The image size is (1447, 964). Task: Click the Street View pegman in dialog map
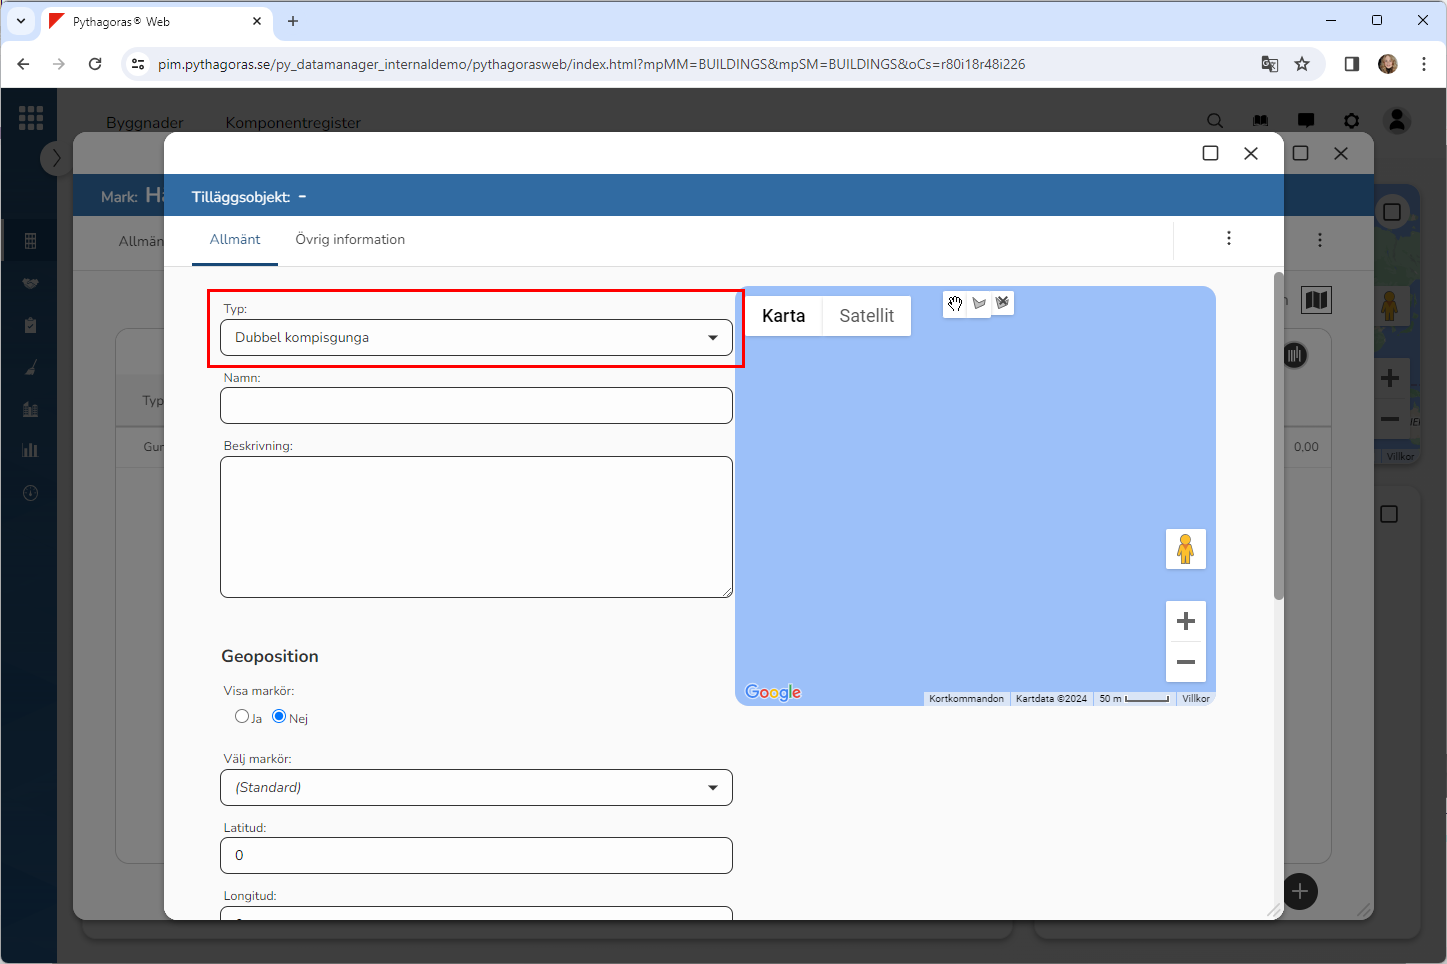1185,549
